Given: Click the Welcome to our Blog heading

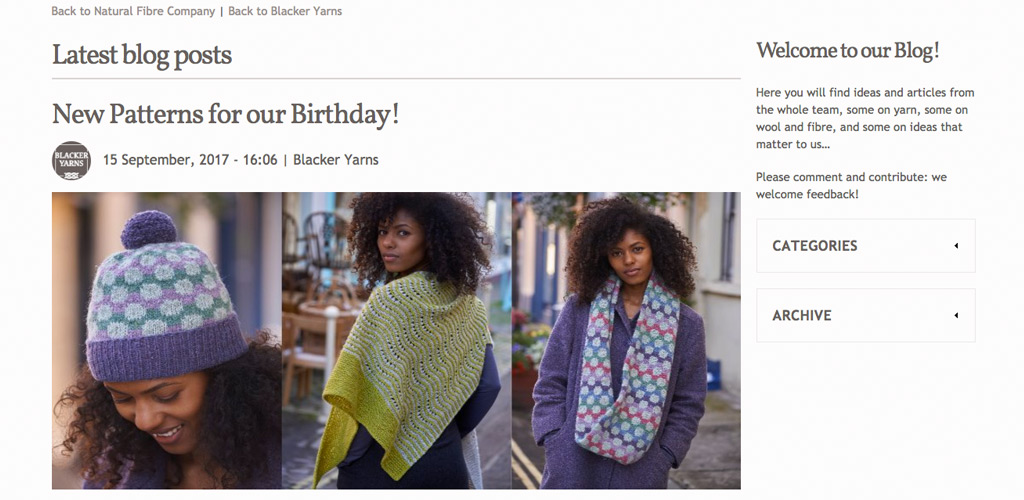Looking at the screenshot, I should (848, 50).
